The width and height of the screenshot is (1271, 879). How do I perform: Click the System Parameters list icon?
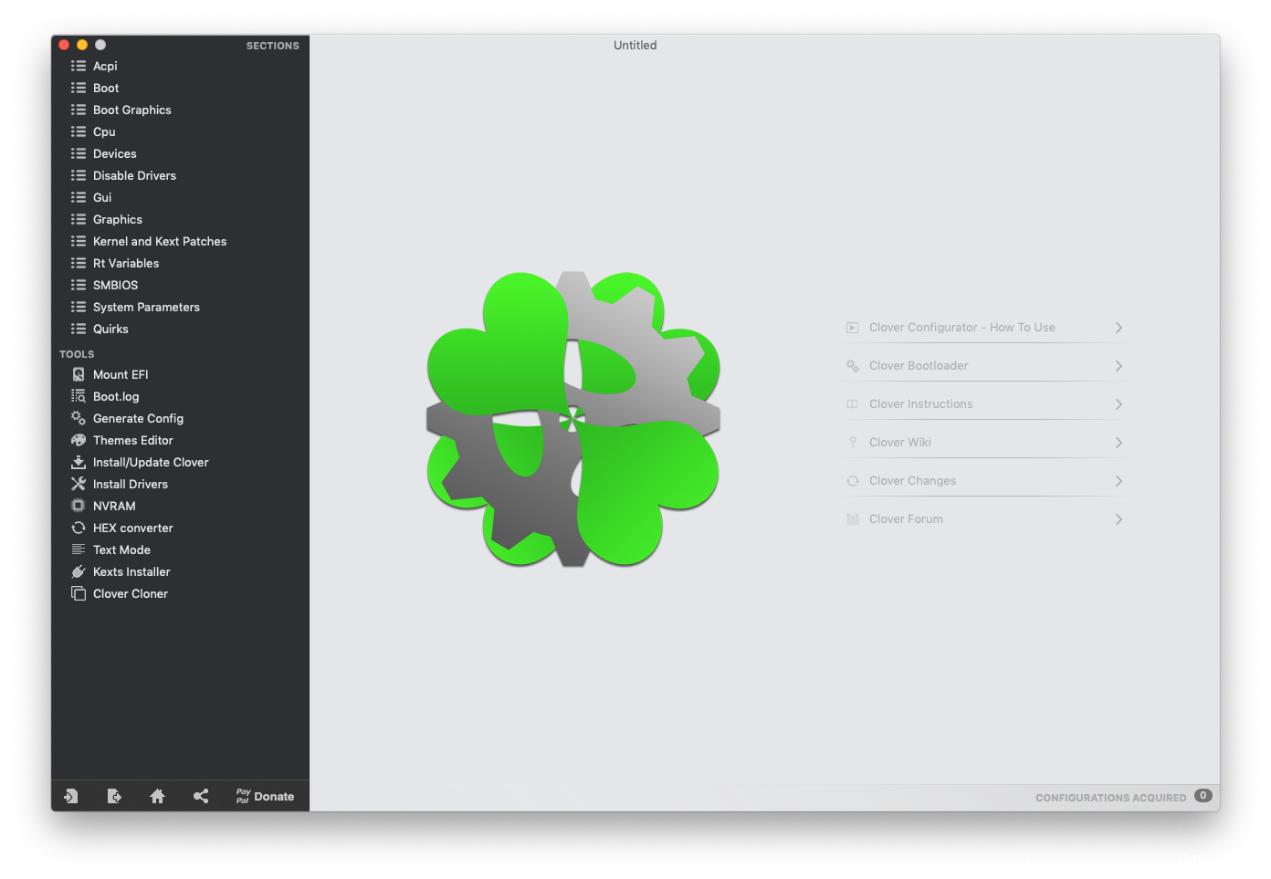point(78,308)
